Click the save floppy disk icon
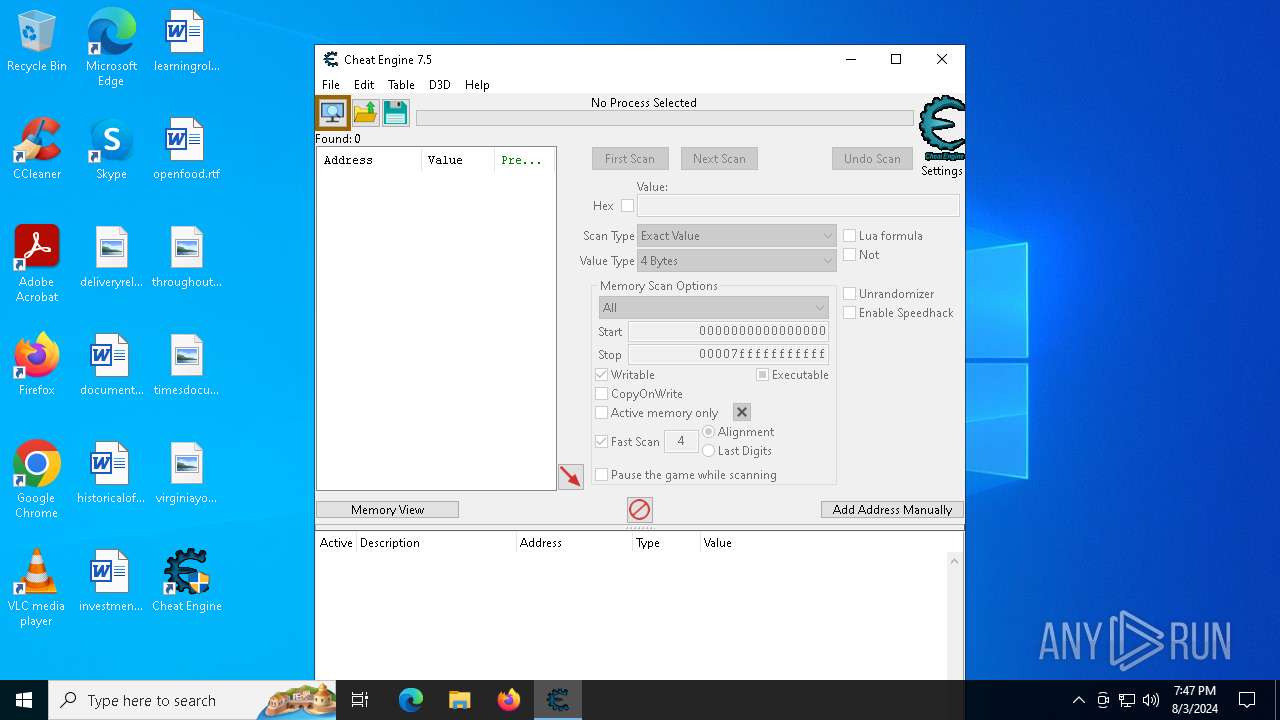Screen dimensions: 1280x720 pyautogui.click(x=396, y=112)
